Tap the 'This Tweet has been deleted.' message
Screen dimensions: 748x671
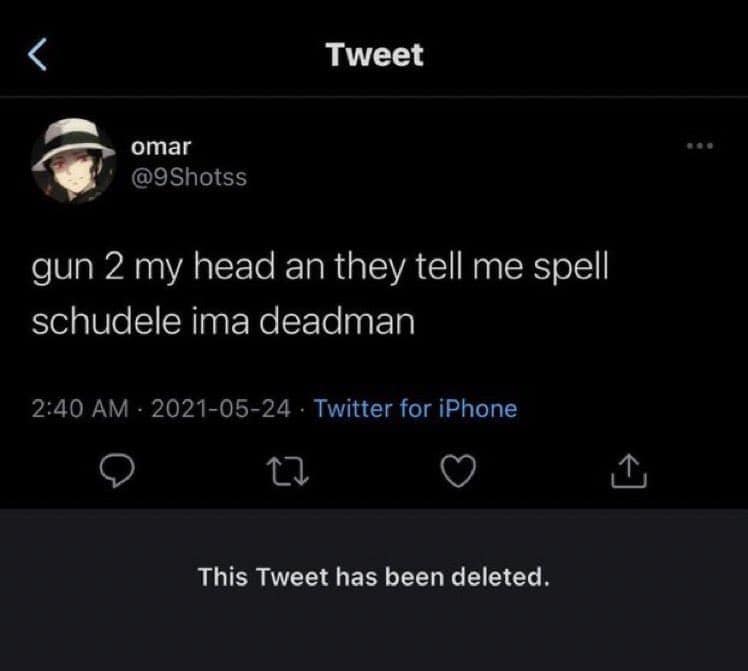(x=374, y=577)
